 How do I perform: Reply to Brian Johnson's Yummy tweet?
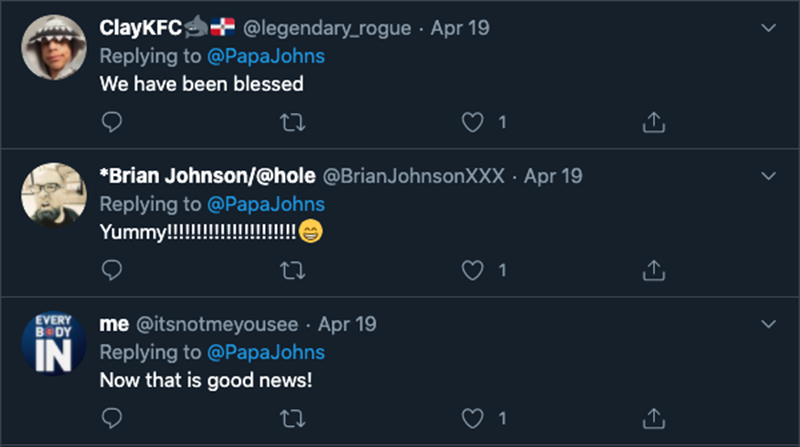pyautogui.click(x=112, y=270)
